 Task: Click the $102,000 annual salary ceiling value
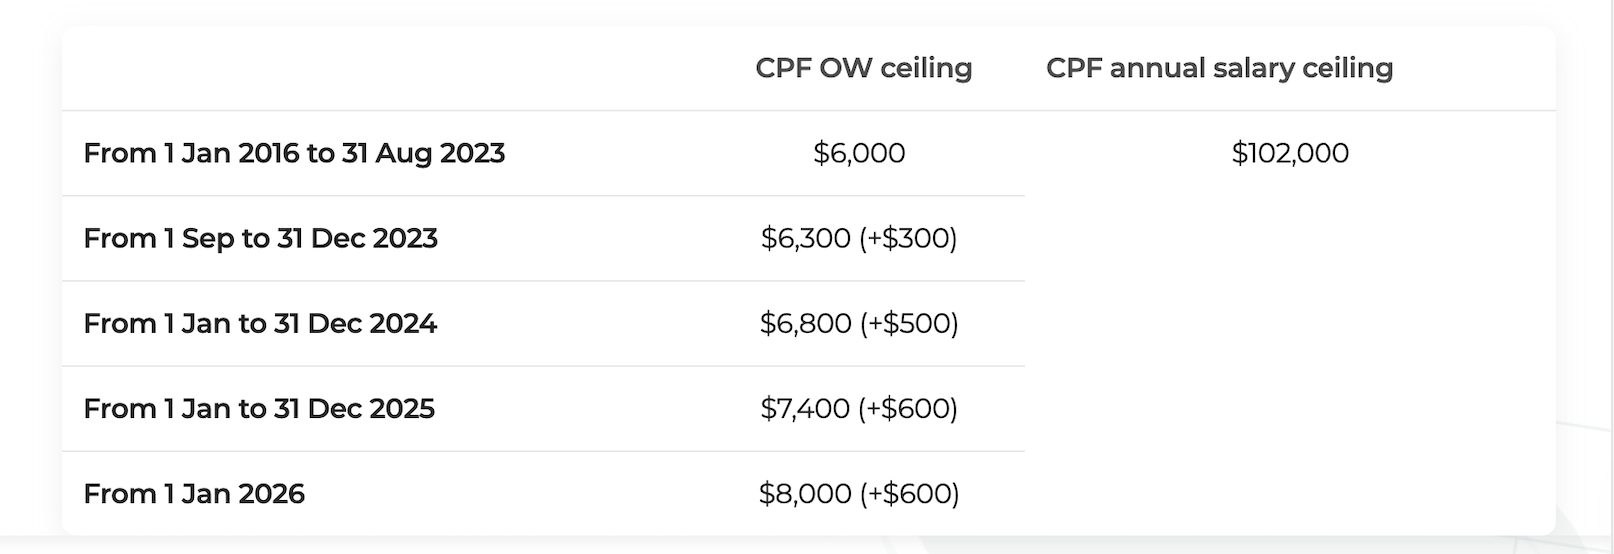point(1290,153)
